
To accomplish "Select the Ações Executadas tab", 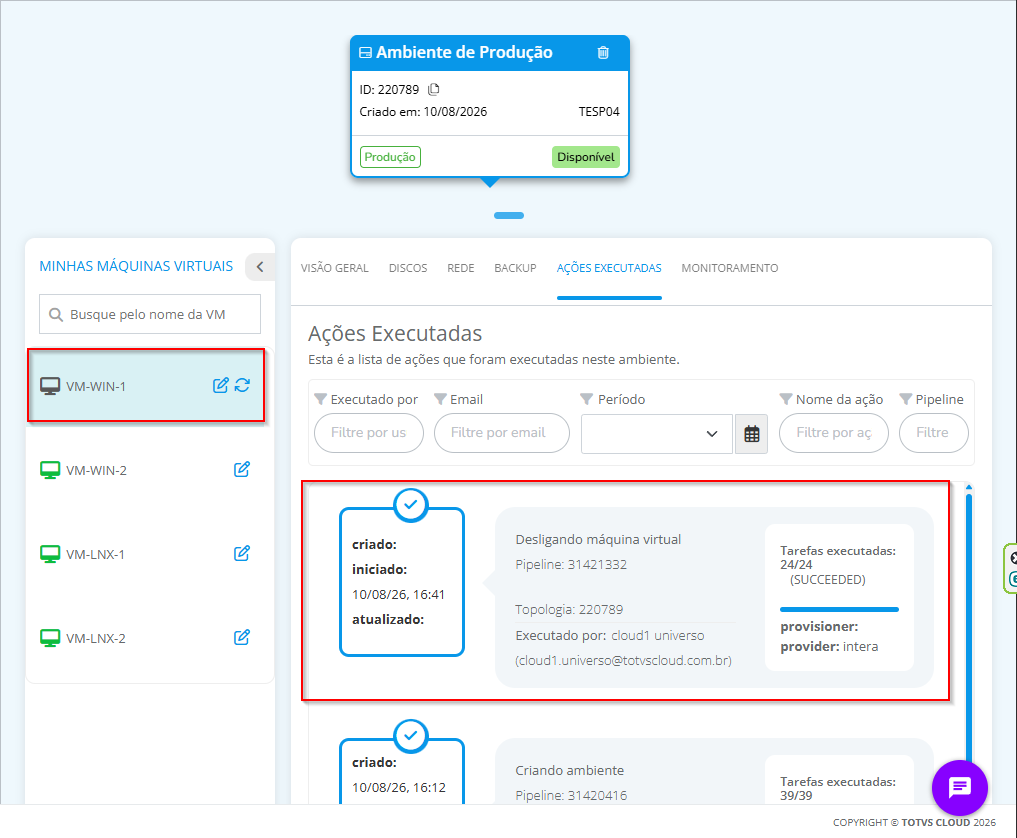I will (609, 268).
